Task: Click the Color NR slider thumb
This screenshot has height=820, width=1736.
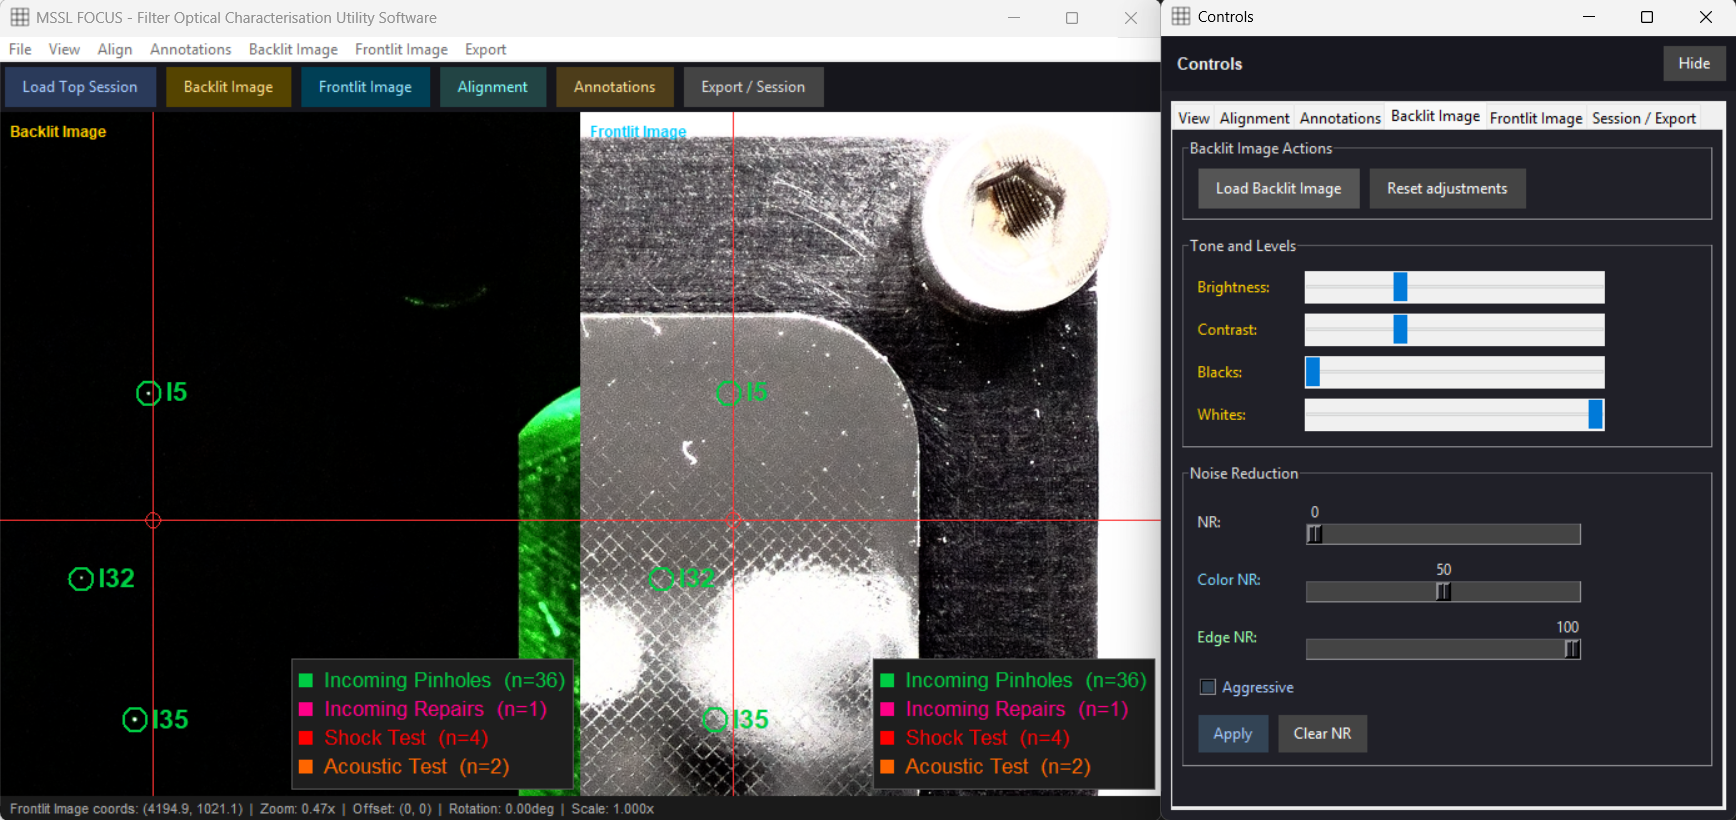Action: tap(1443, 591)
